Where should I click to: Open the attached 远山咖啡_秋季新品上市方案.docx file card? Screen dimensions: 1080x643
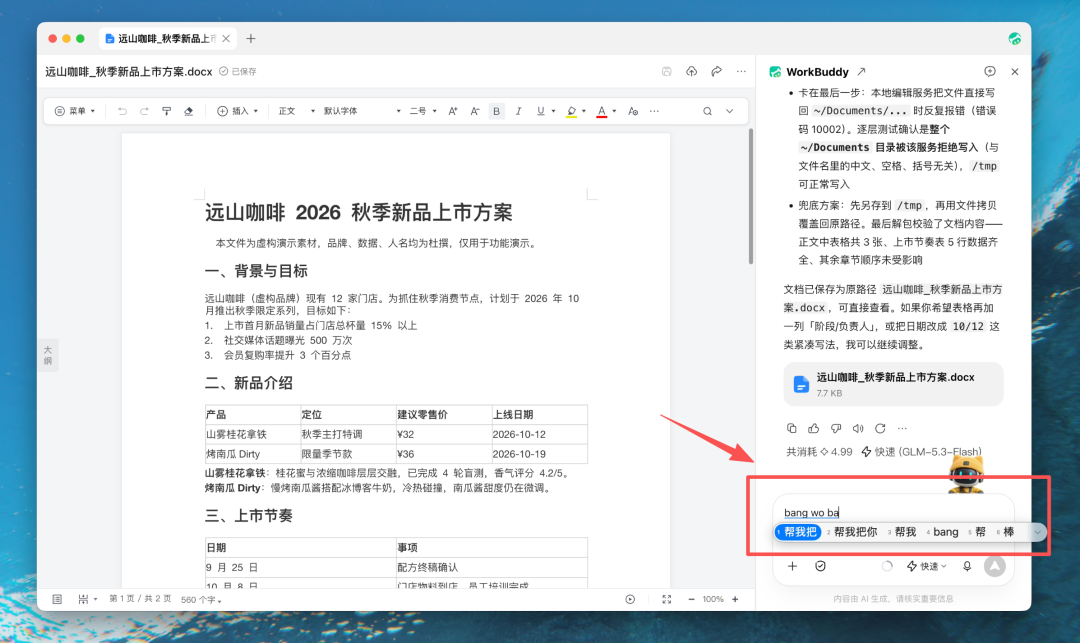coord(893,384)
